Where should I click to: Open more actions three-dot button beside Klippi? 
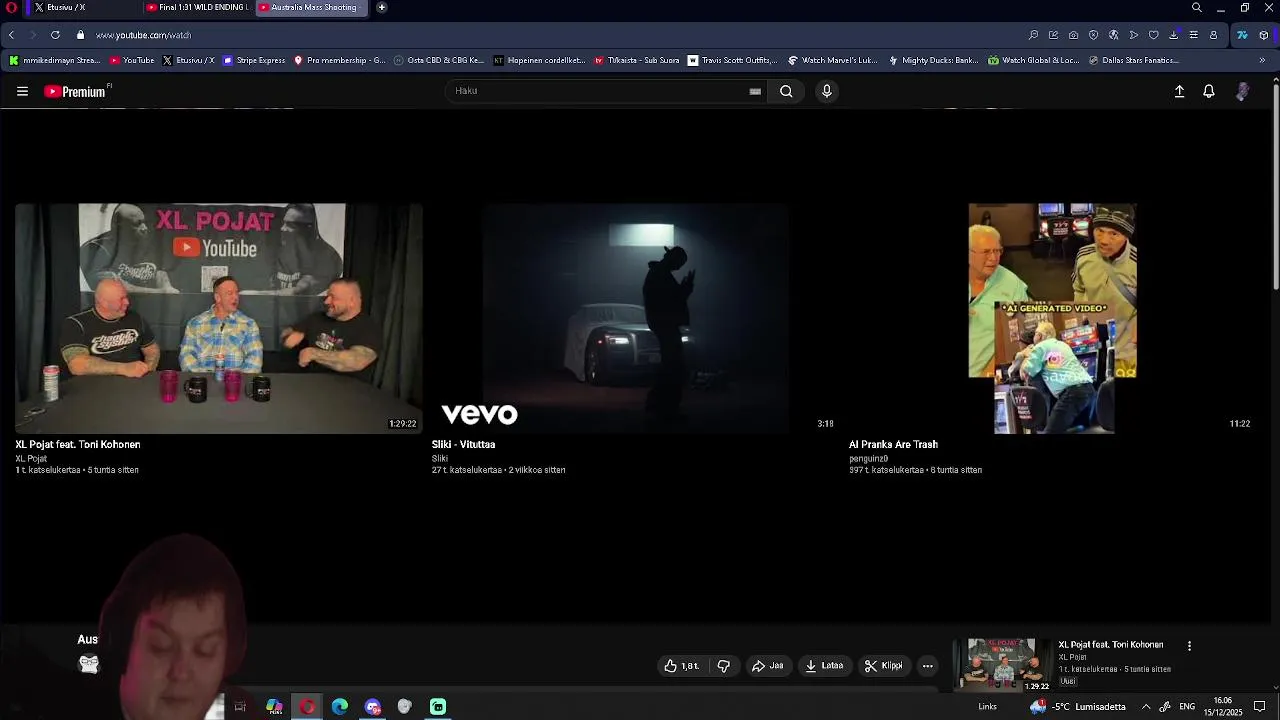pos(927,666)
